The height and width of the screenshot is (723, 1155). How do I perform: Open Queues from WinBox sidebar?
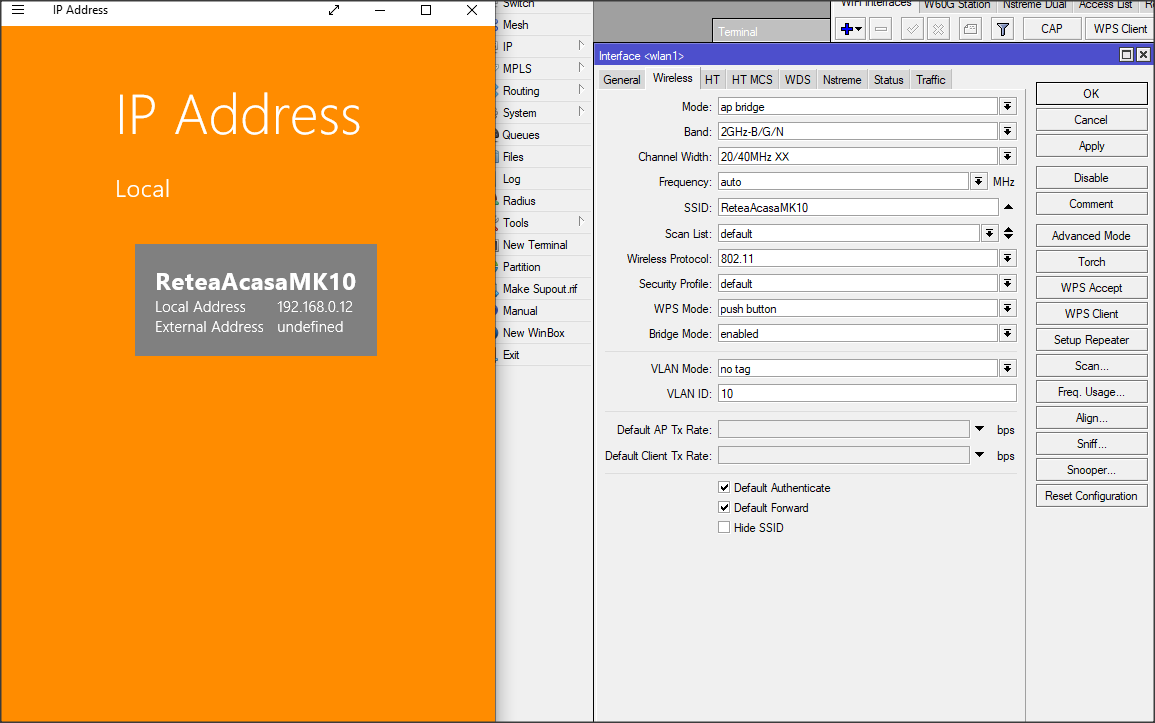tap(544, 135)
